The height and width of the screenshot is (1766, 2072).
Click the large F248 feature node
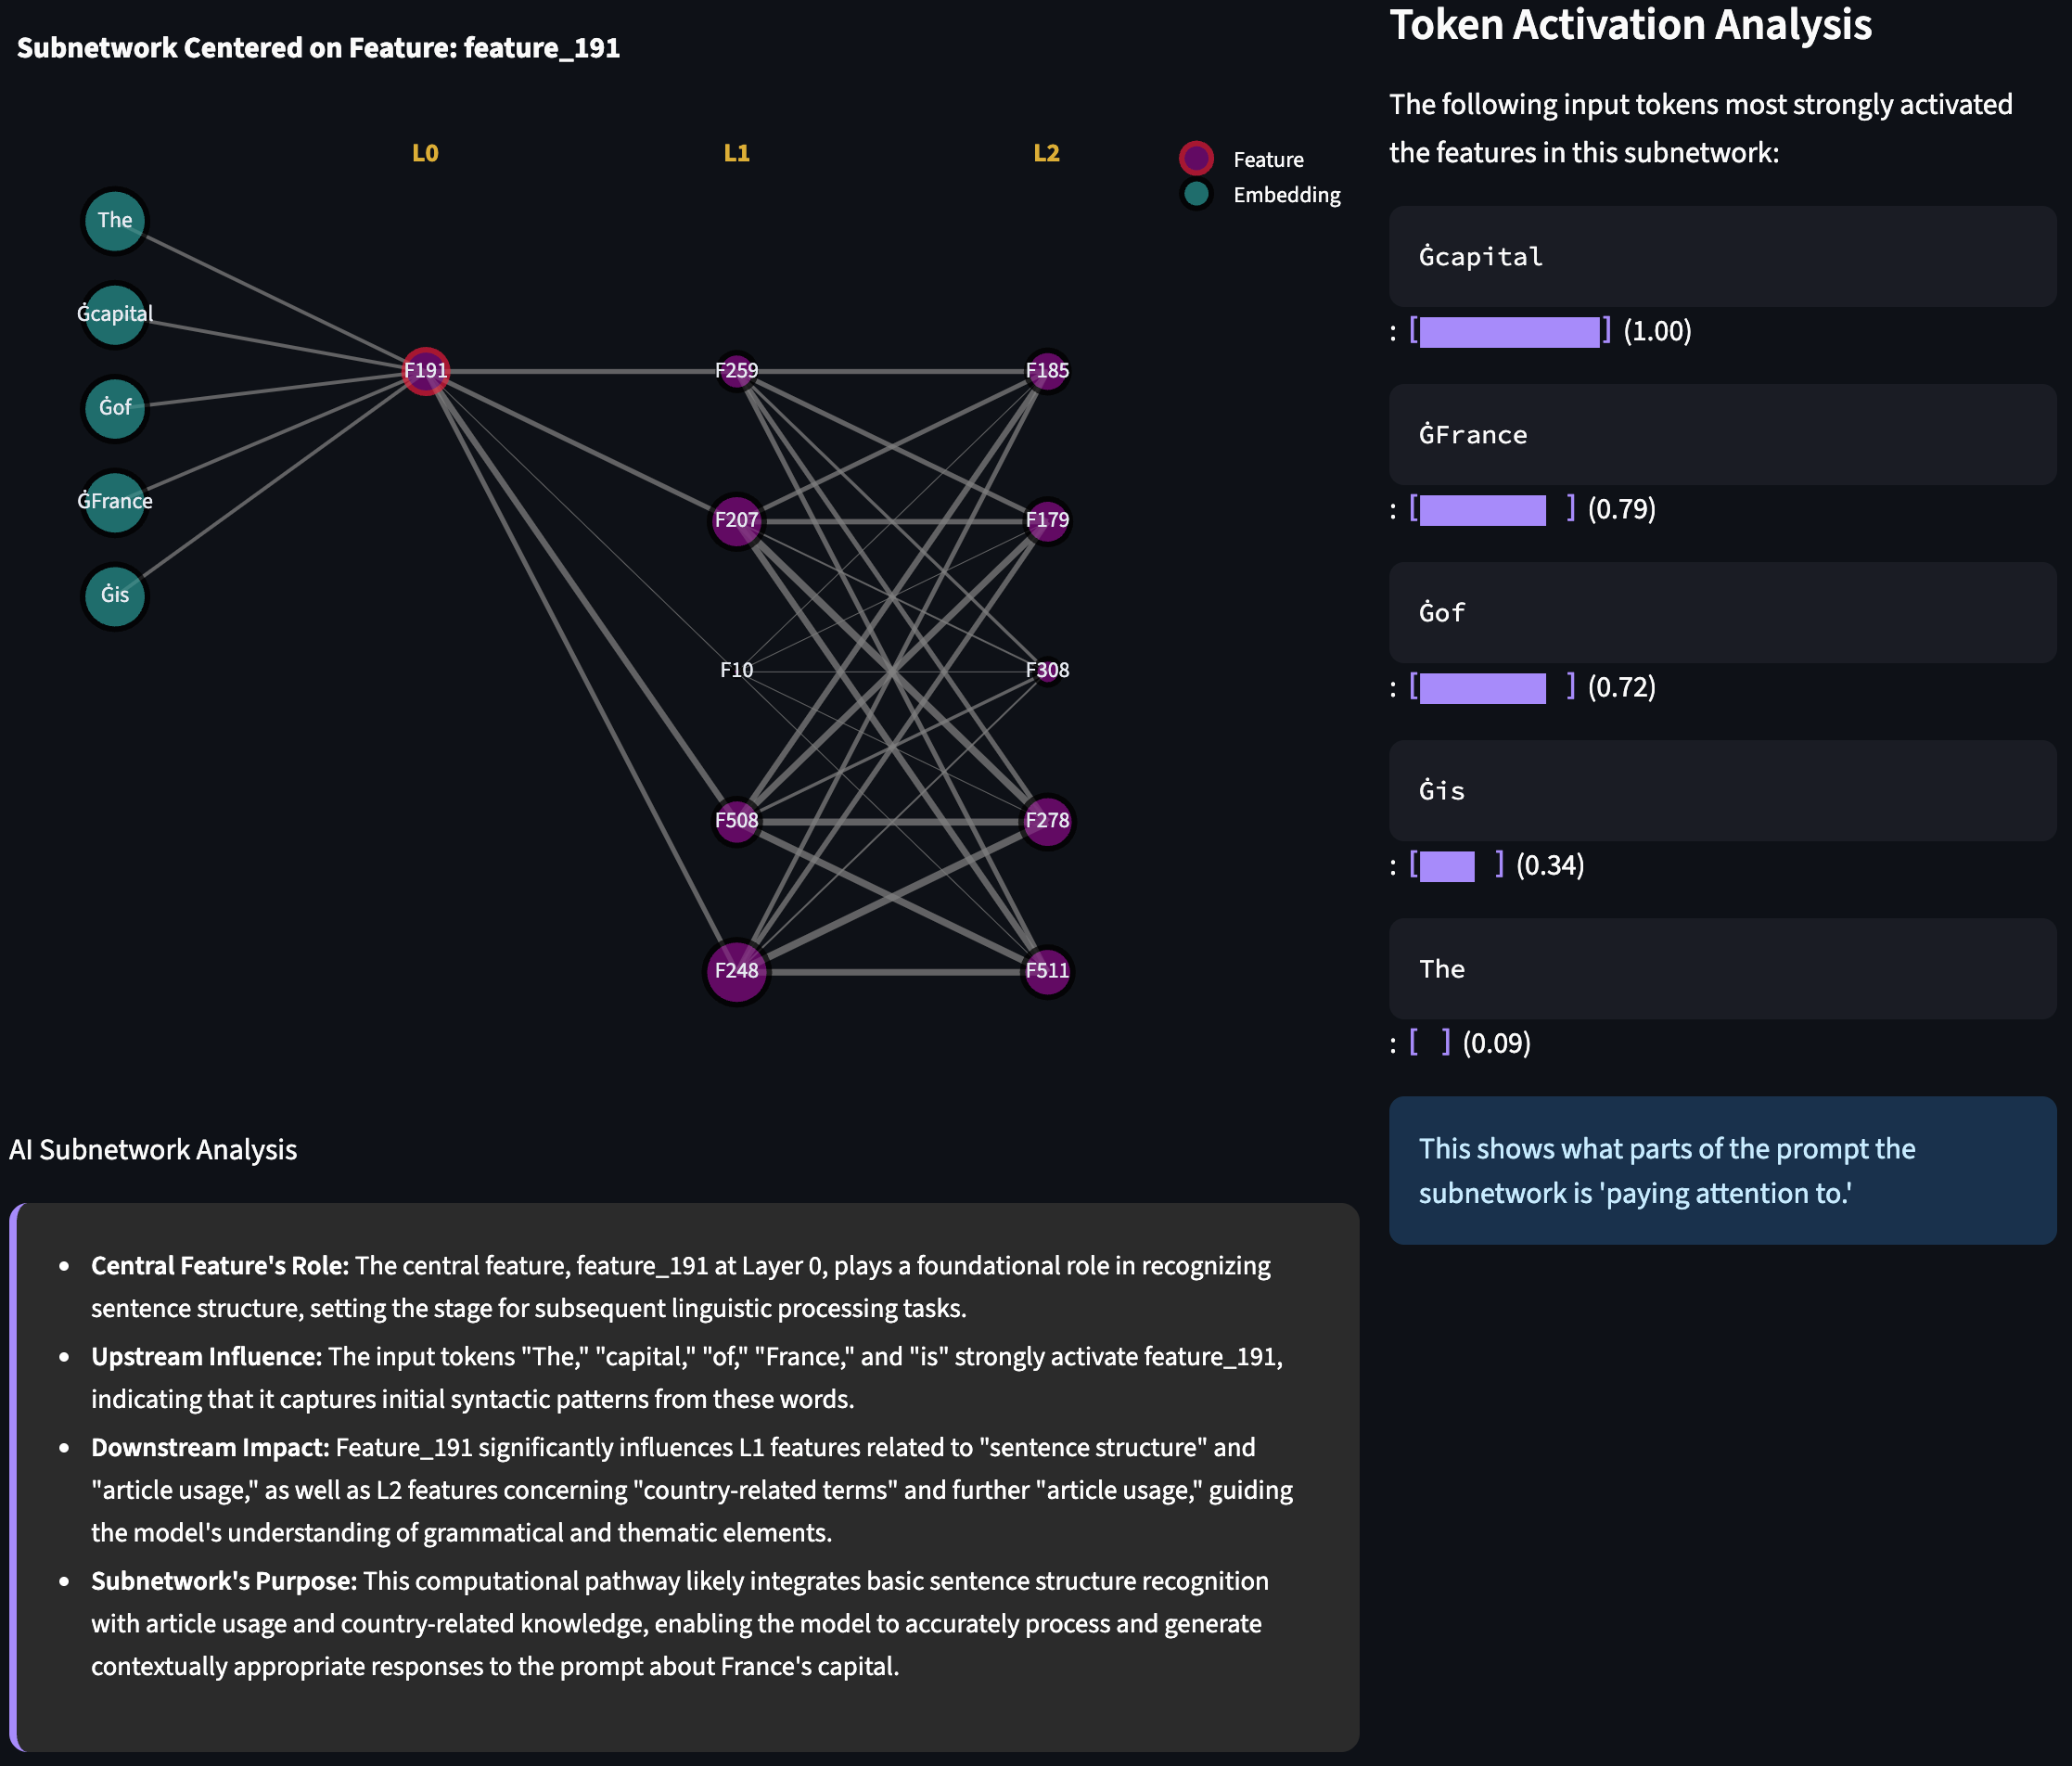coord(736,971)
